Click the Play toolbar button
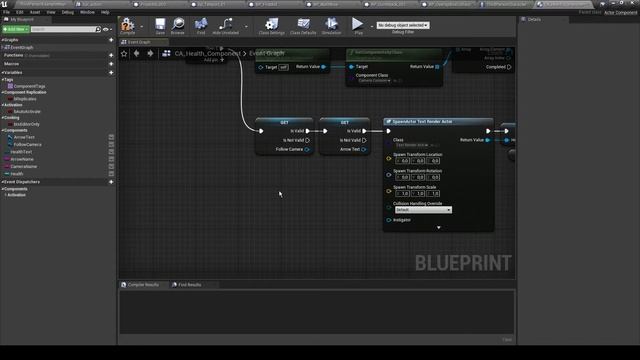This screenshot has width=640, height=360. 358,26
